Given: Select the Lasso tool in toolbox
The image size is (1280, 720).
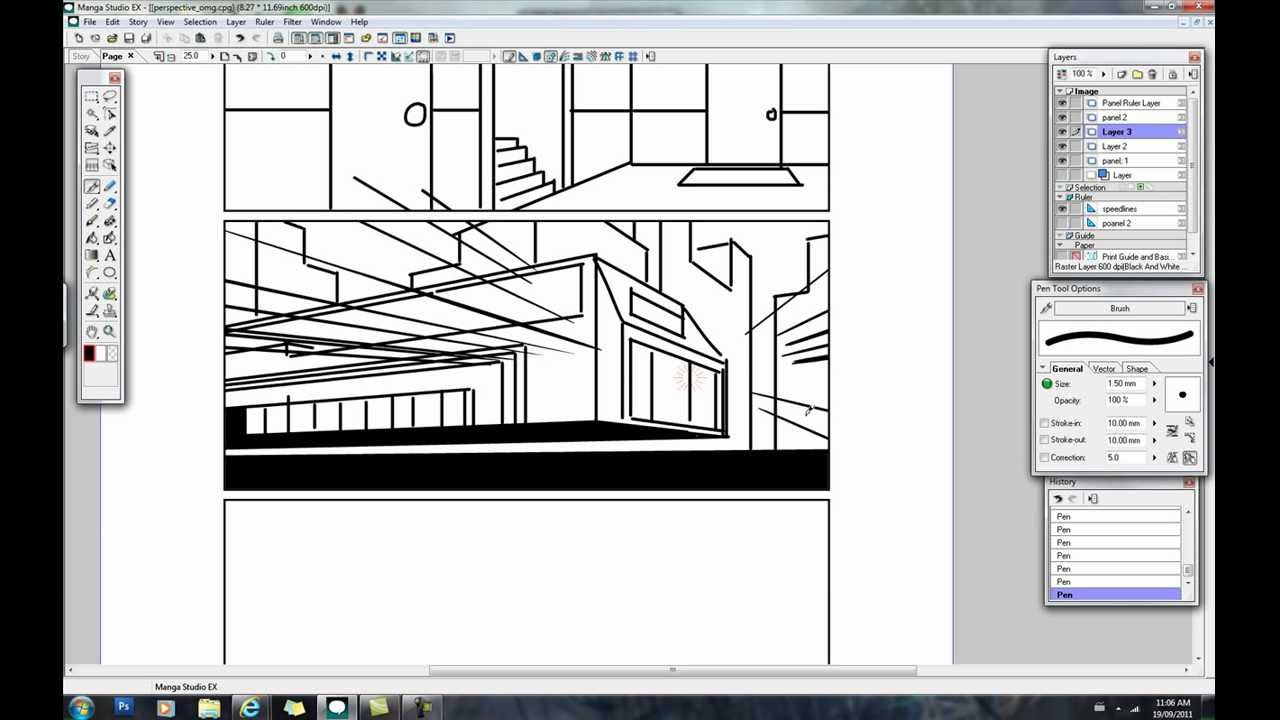Looking at the screenshot, I should pyautogui.click(x=110, y=96).
